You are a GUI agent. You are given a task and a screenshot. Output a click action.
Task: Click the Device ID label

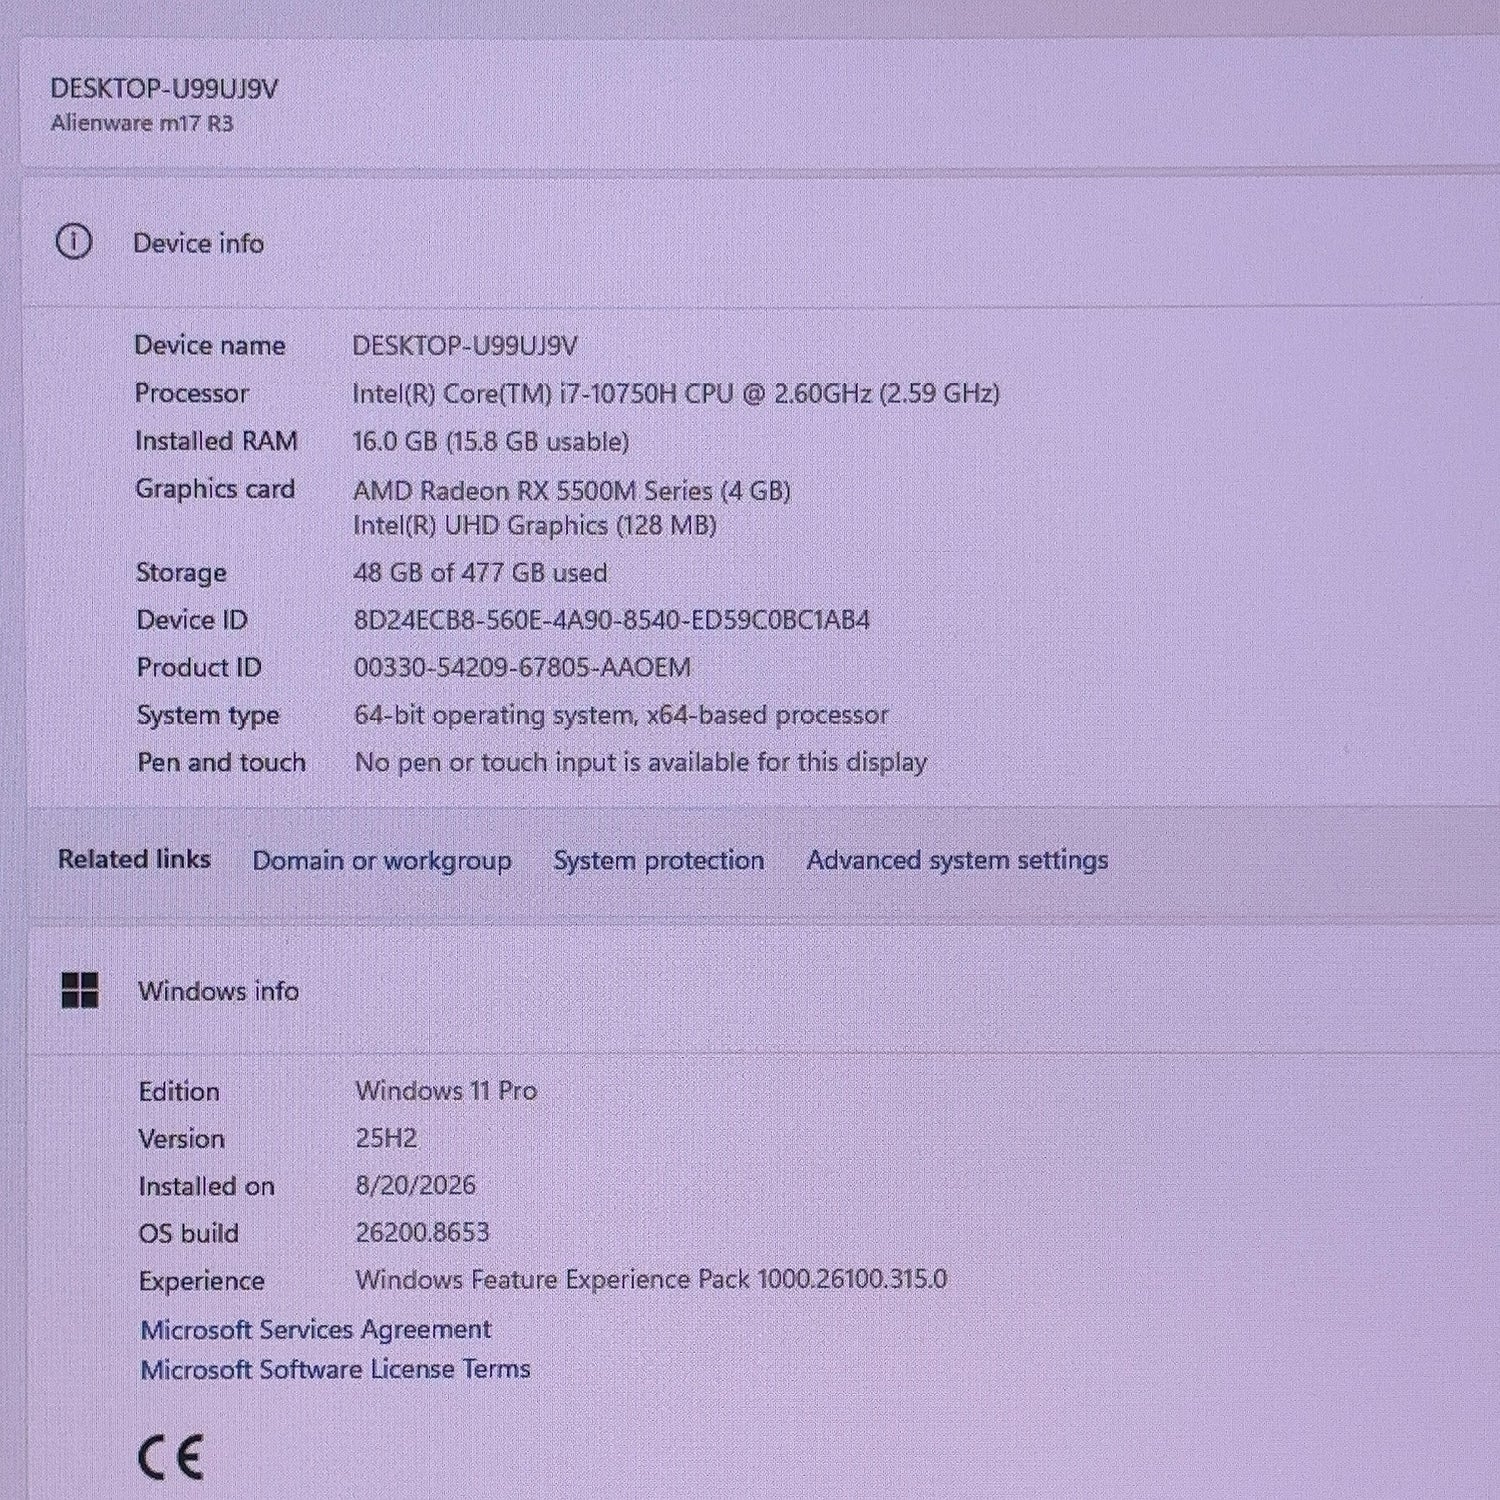coord(192,620)
